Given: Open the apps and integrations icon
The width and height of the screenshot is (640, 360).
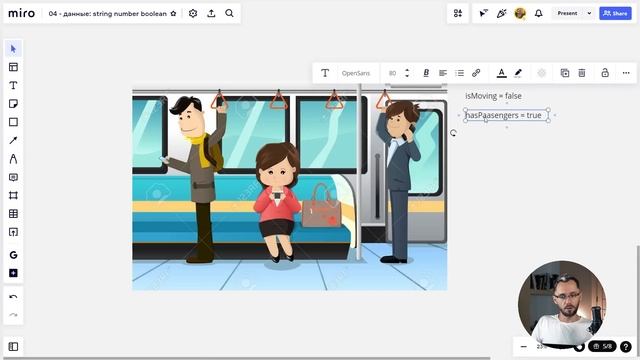Looking at the screenshot, I should pos(458,13).
